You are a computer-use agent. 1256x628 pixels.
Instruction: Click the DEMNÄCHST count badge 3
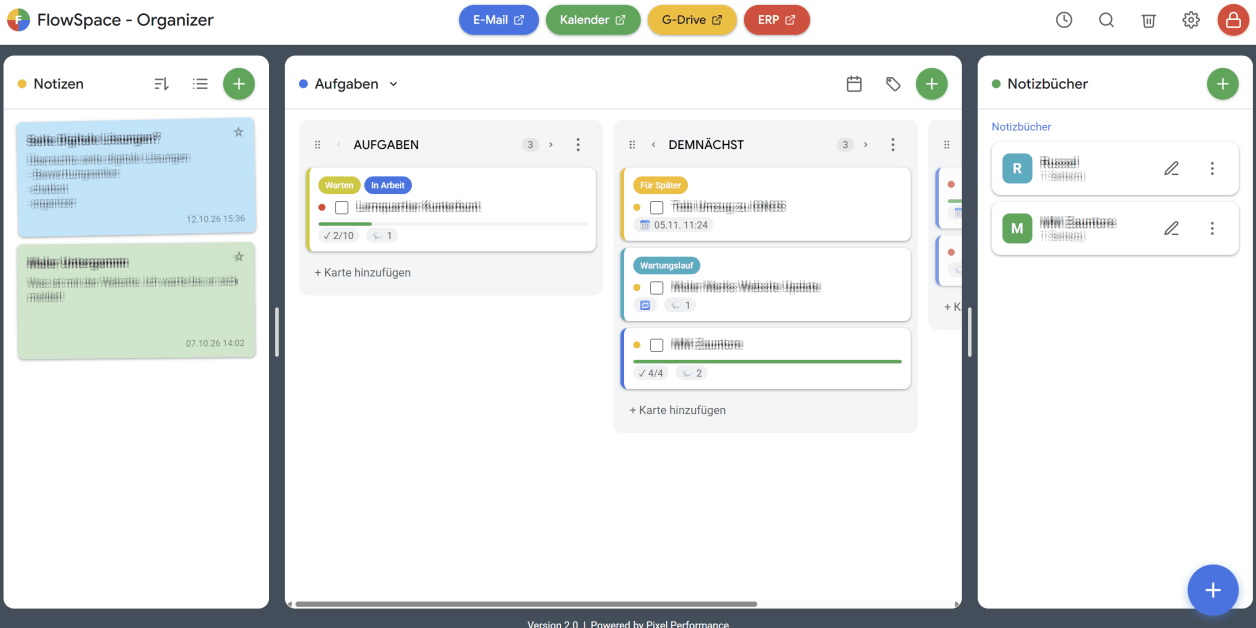[845, 145]
